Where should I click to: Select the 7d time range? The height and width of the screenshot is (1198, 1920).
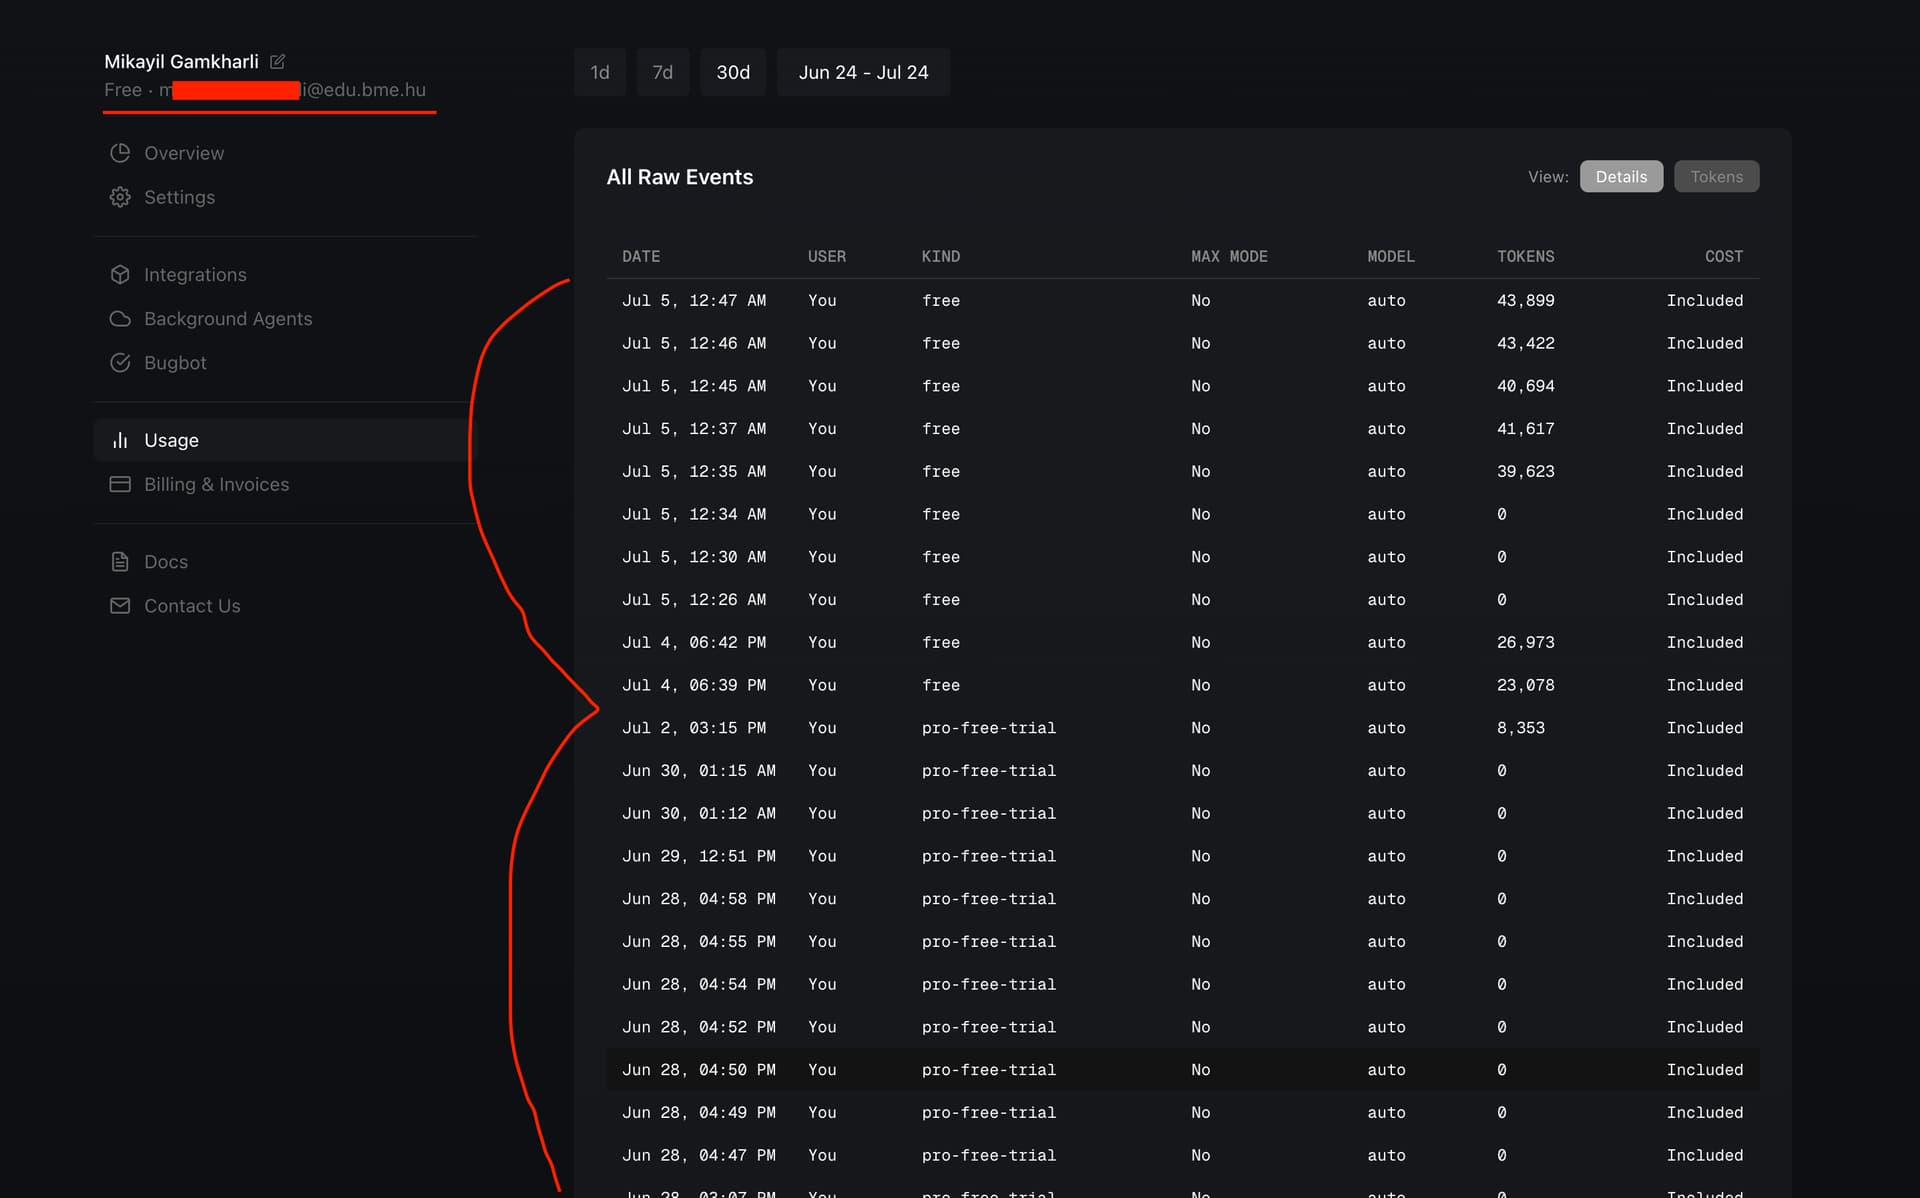click(662, 72)
